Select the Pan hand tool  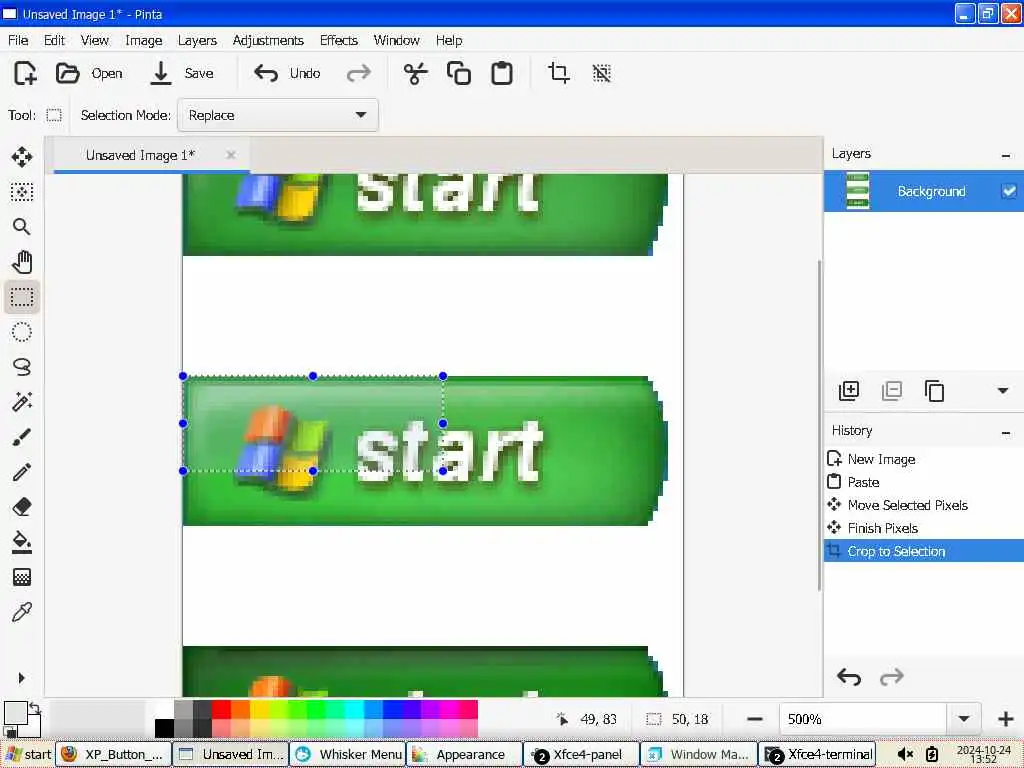(x=22, y=262)
